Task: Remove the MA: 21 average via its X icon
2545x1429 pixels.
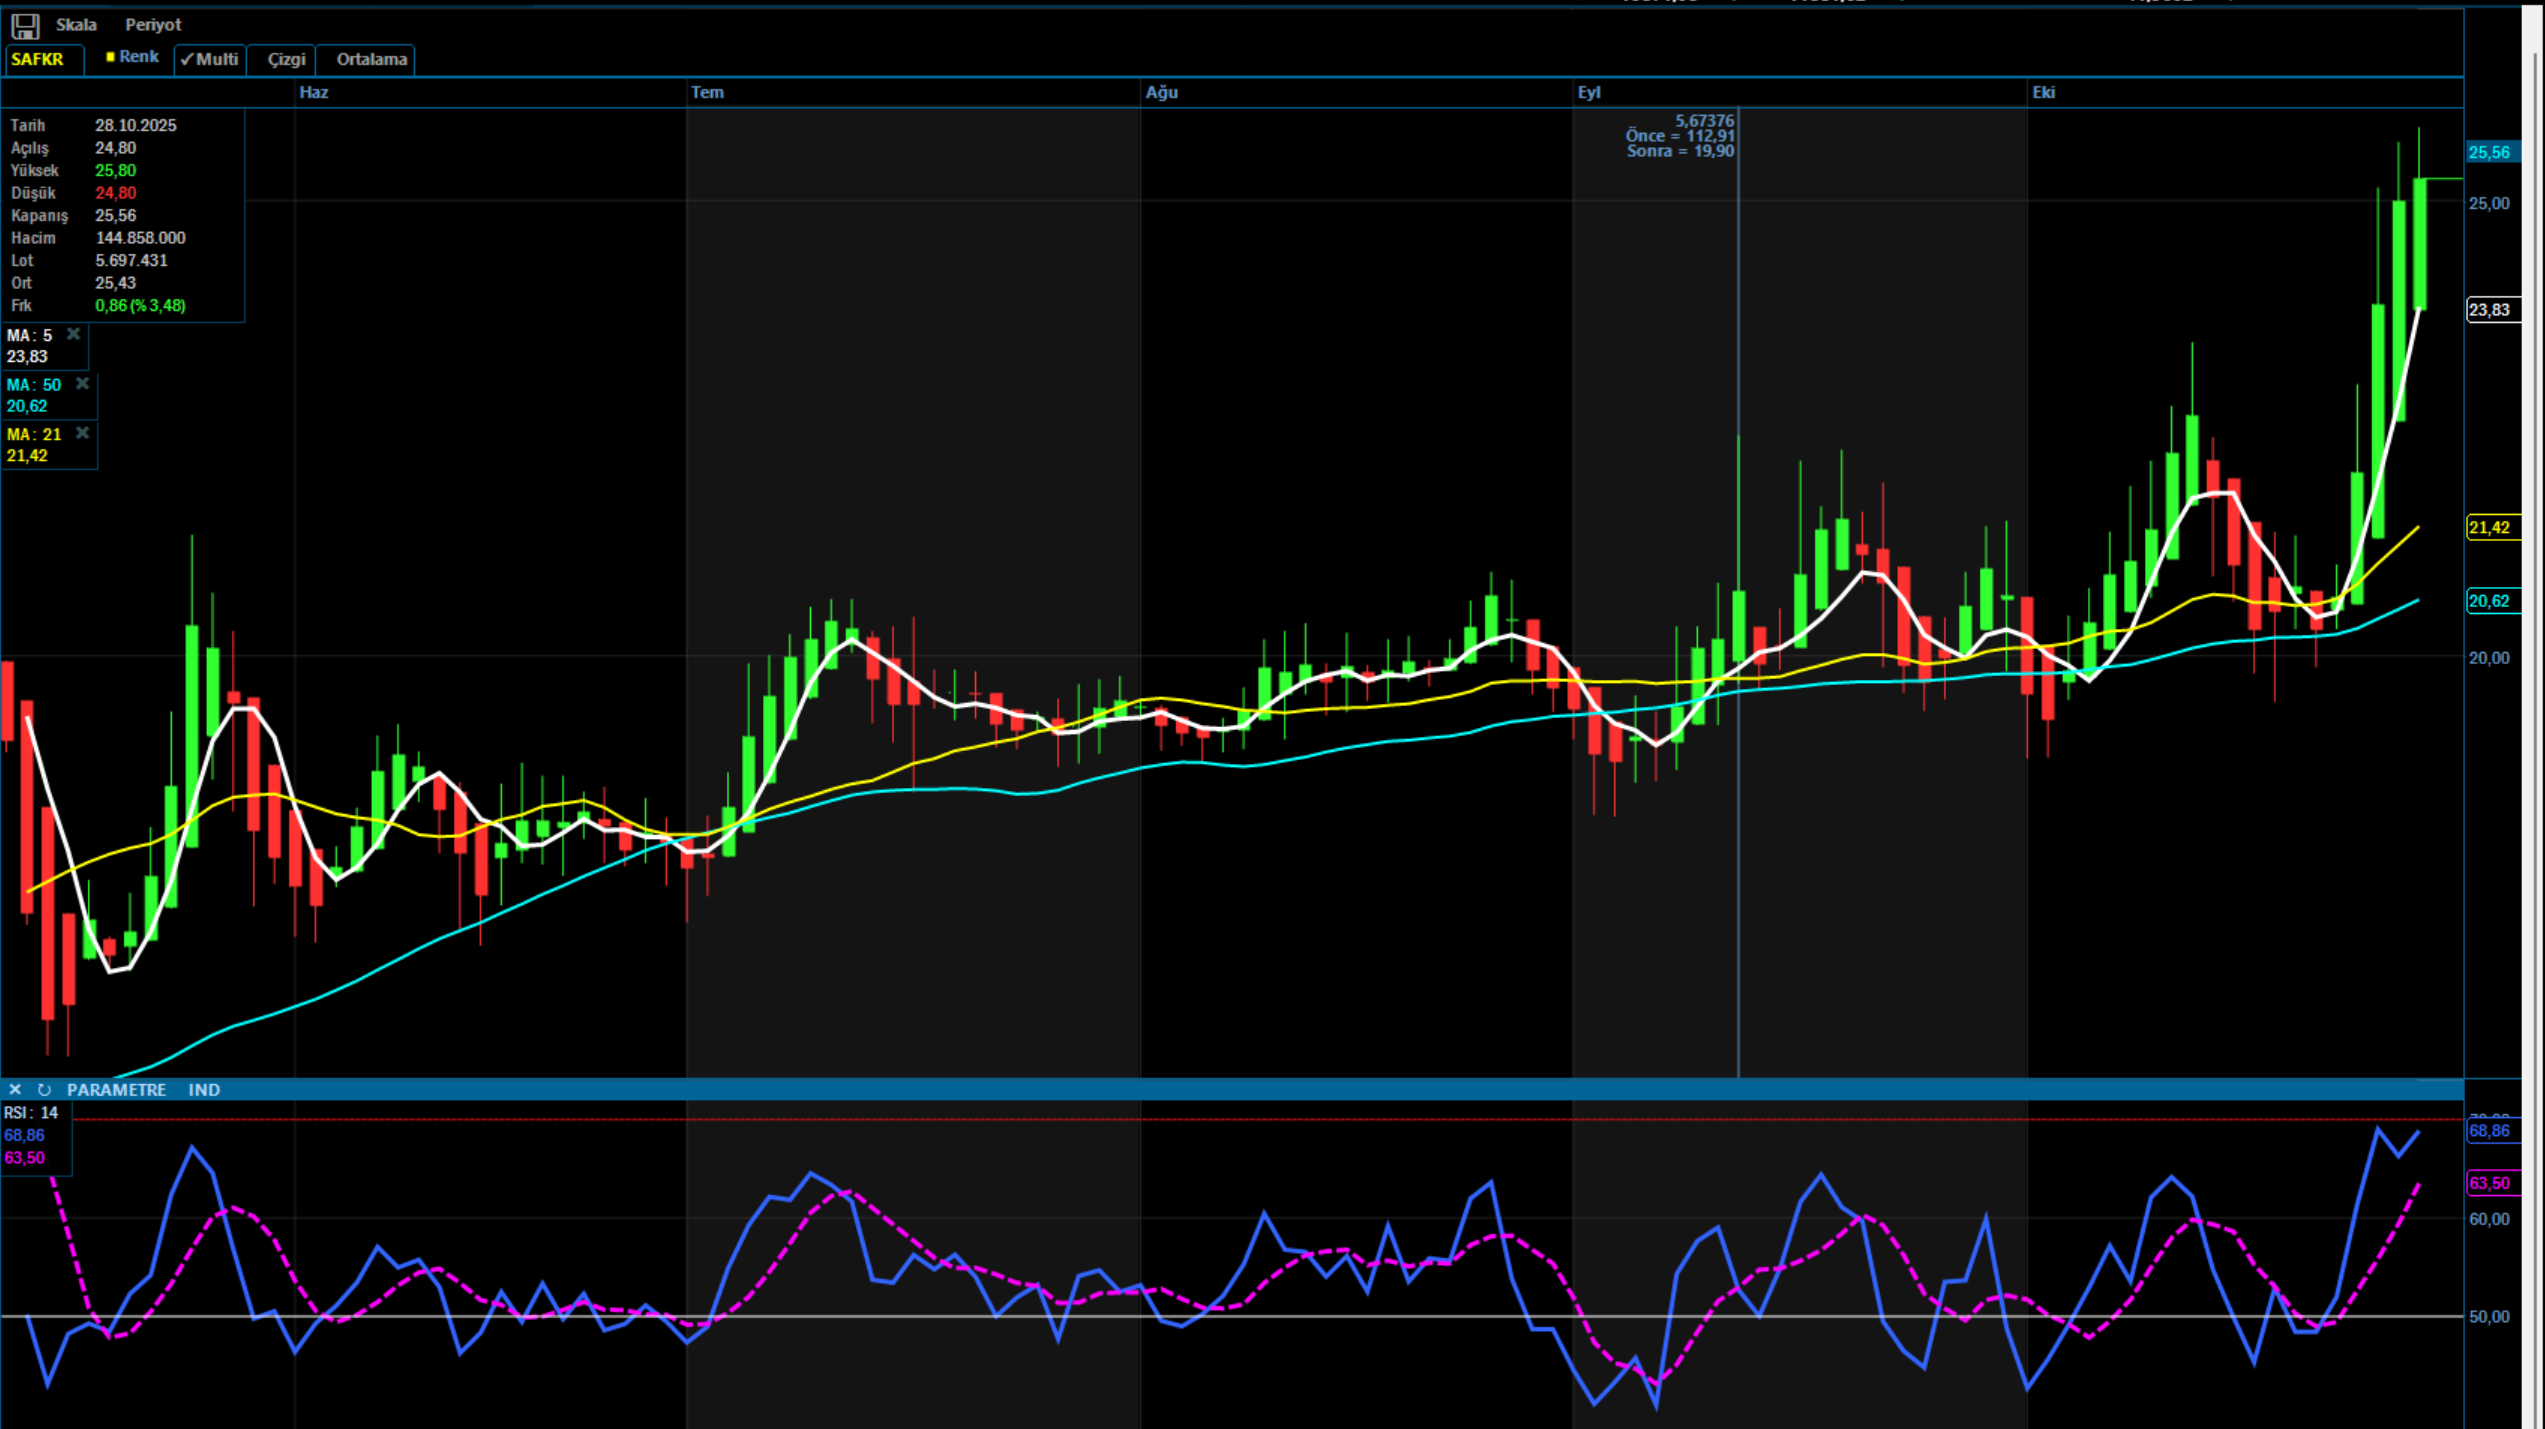Action: [x=81, y=433]
